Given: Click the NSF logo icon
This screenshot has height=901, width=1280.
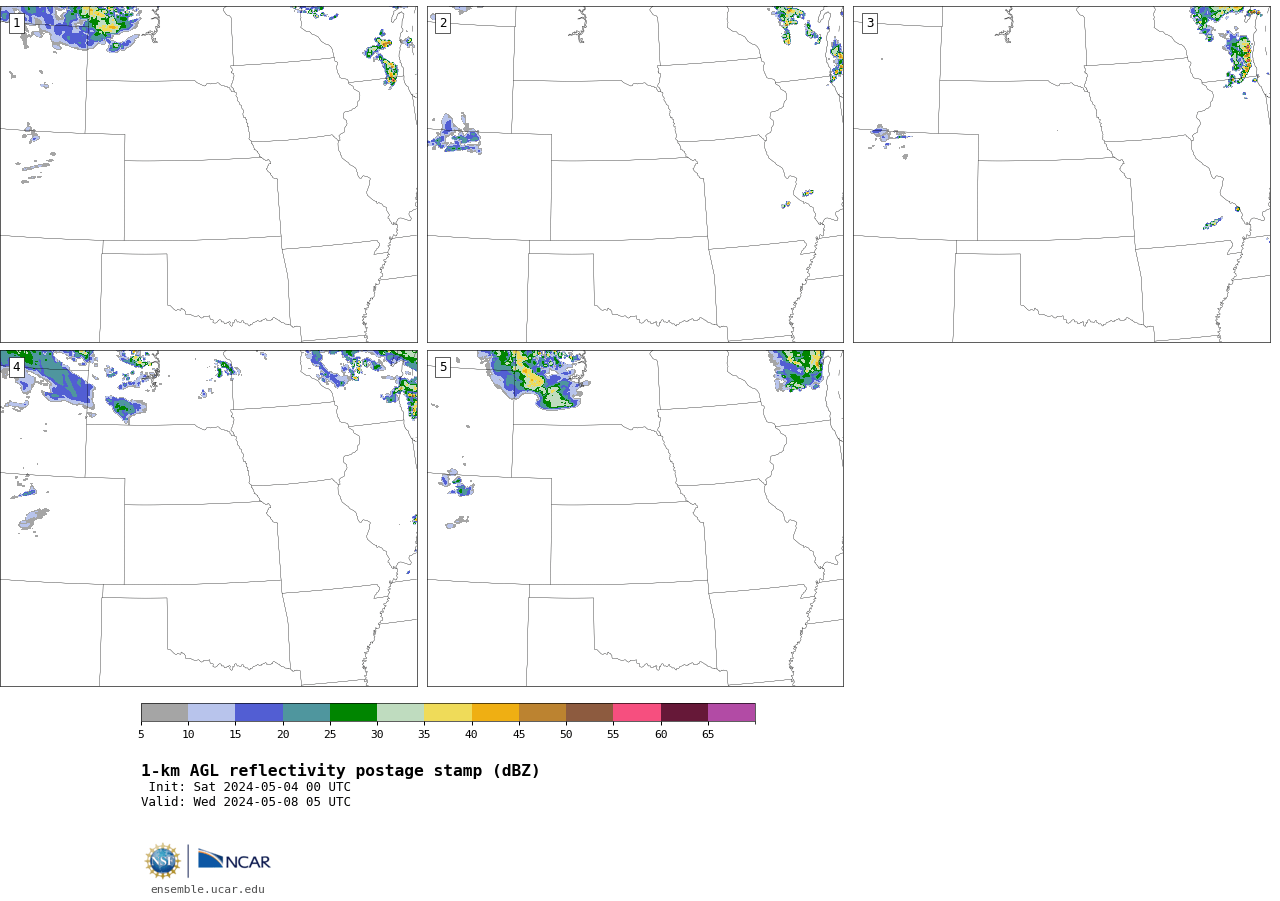Looking at the screenshot, I should (x=163, y=861).
